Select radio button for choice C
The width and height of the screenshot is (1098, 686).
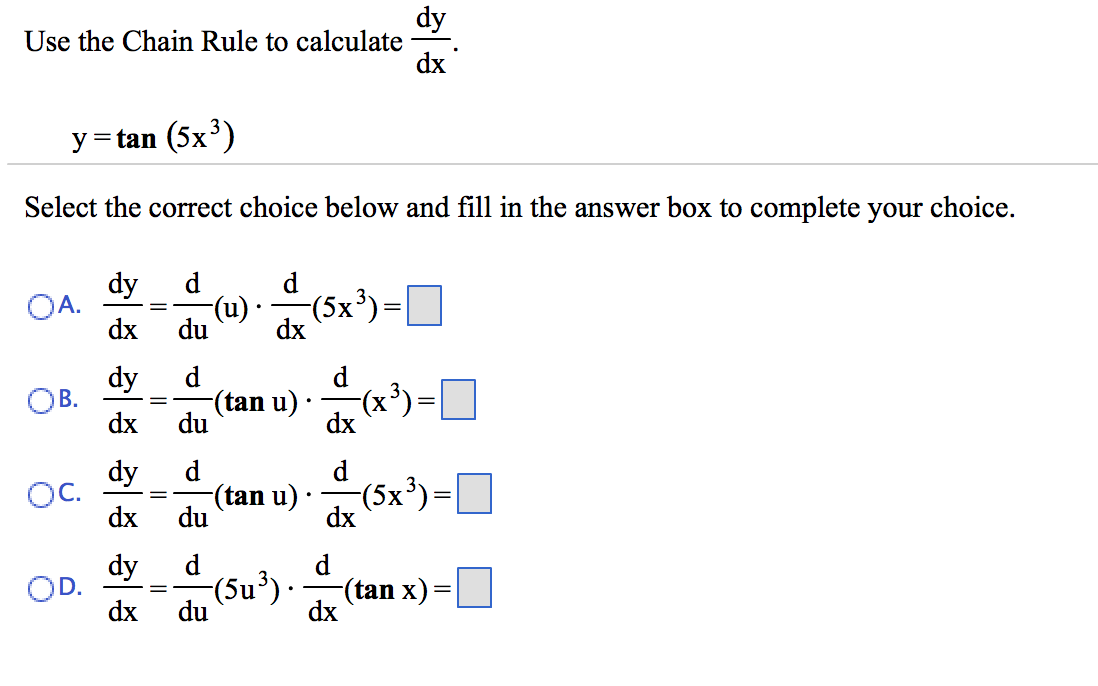pos(41,493)
